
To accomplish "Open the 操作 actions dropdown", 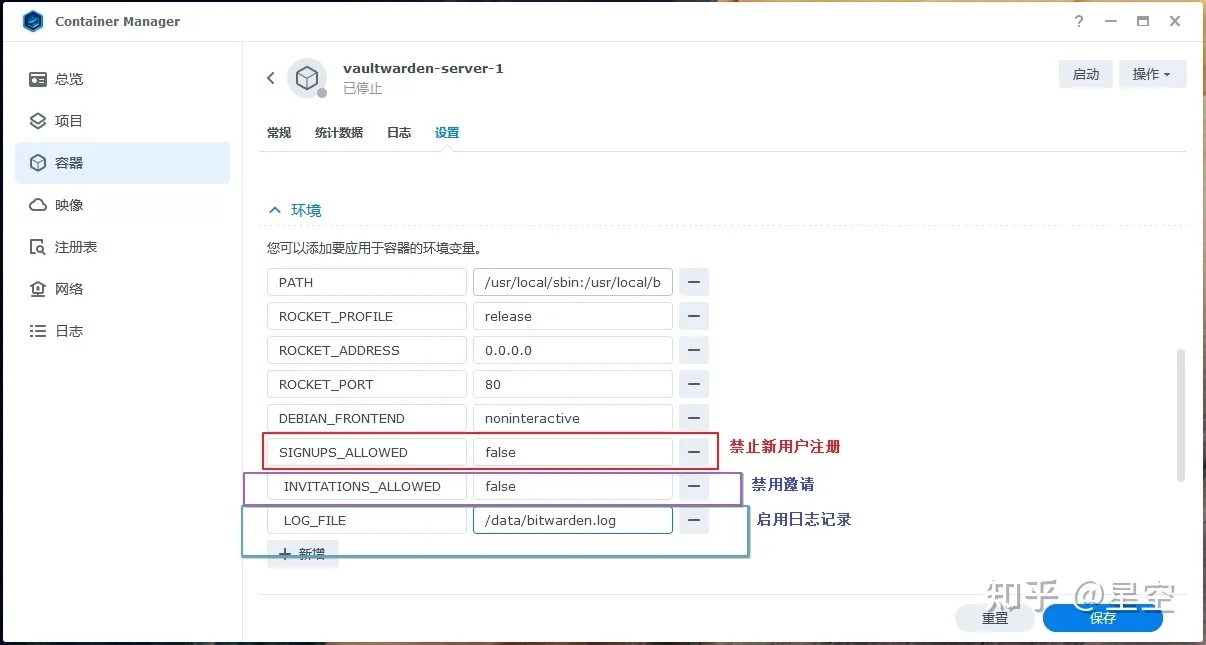I will pos(1152,74).
